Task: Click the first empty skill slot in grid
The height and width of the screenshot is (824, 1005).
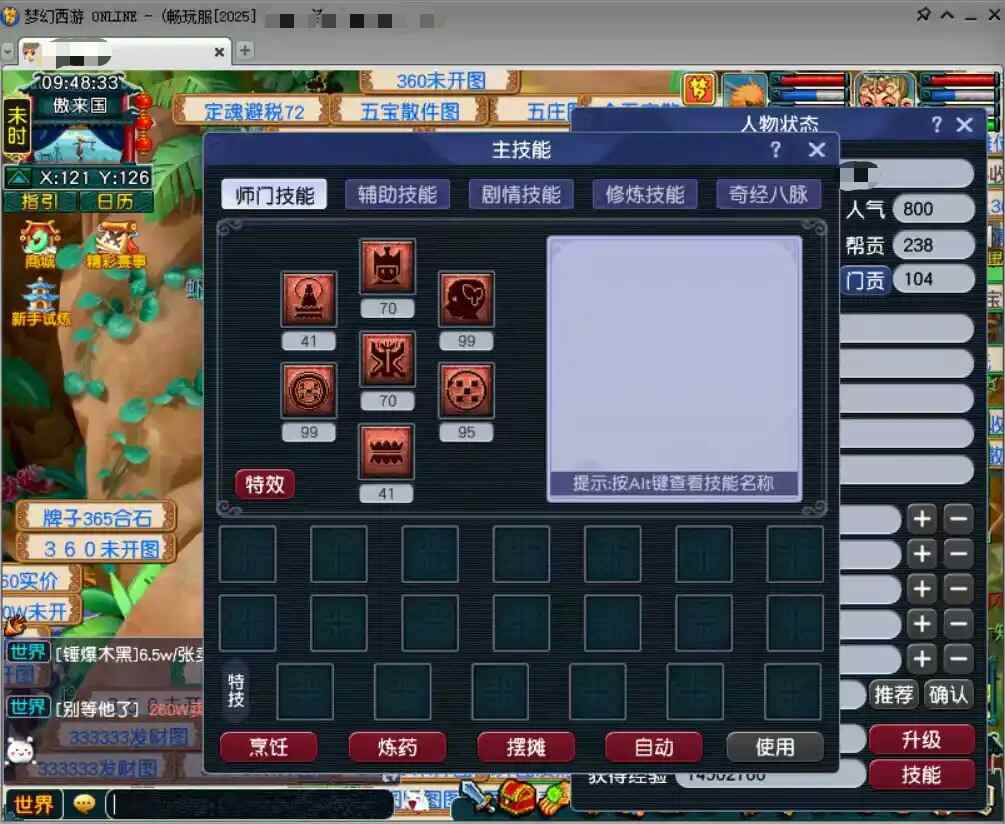Action: (248, 554)
